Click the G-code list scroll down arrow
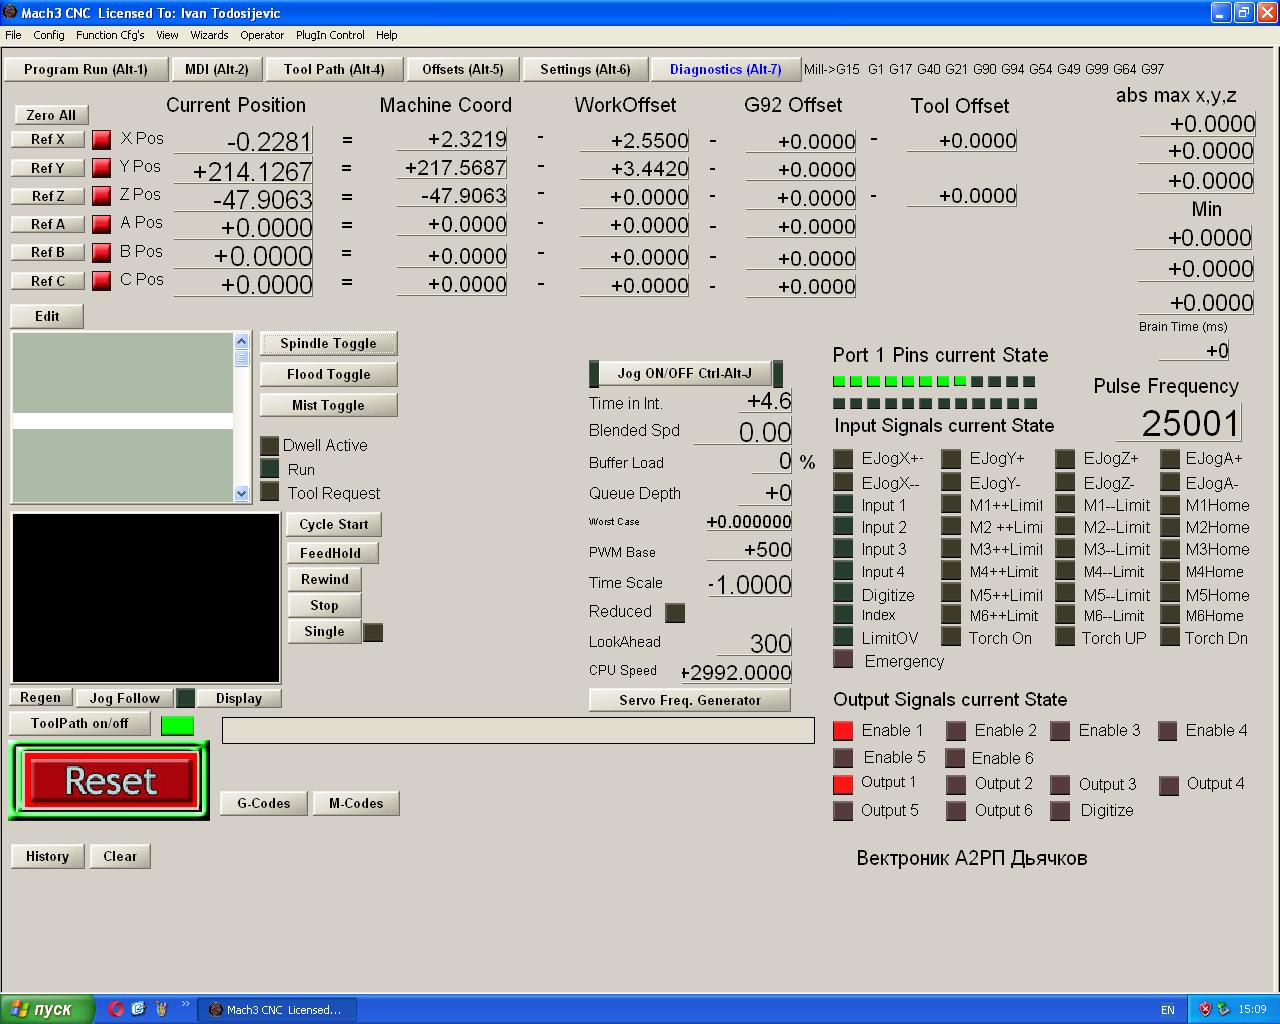This screenshot has width=1280, height=1024. (241, 493)
